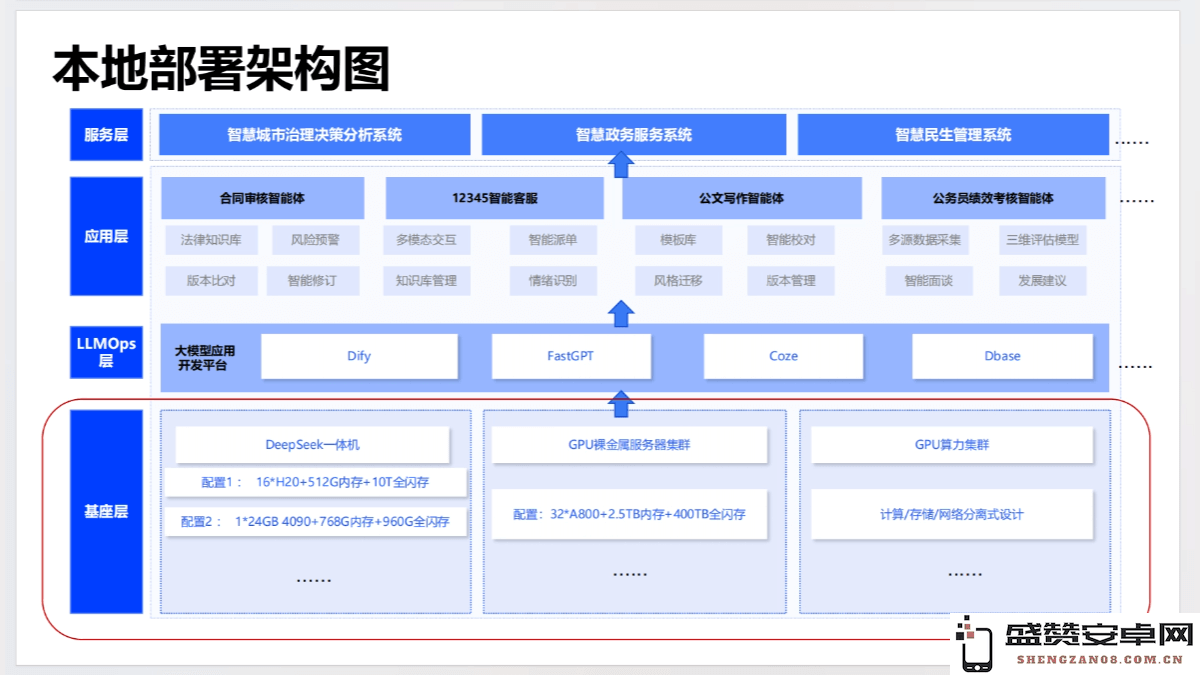Click the 法律知识库 item
Screen dimensions: 1200x675
pos(211,240)
